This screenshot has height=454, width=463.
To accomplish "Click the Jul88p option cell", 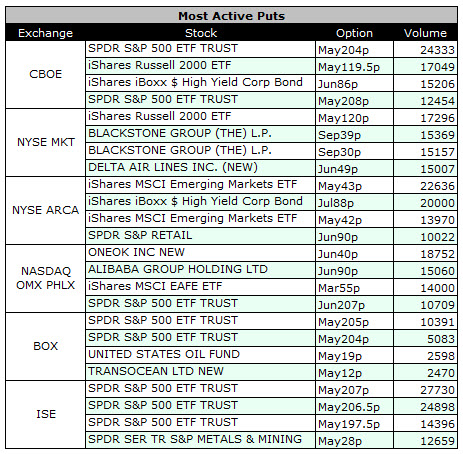I will click(x=354, y=202).
